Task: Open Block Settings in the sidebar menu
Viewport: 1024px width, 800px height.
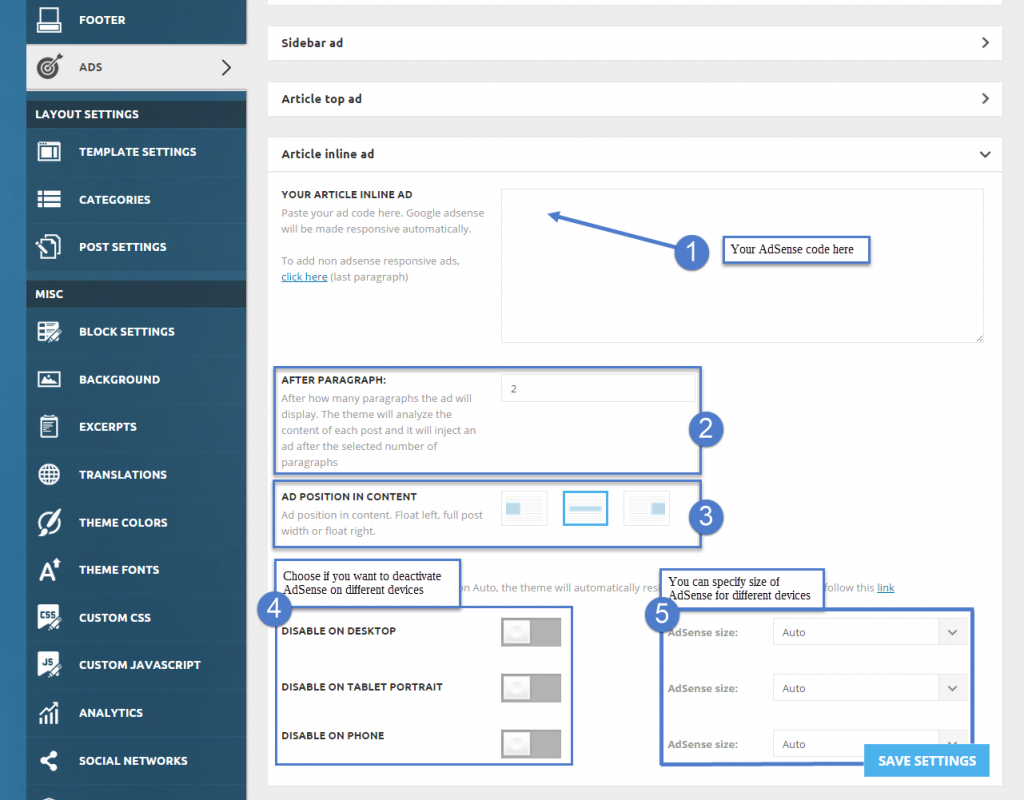Action: 126,332
